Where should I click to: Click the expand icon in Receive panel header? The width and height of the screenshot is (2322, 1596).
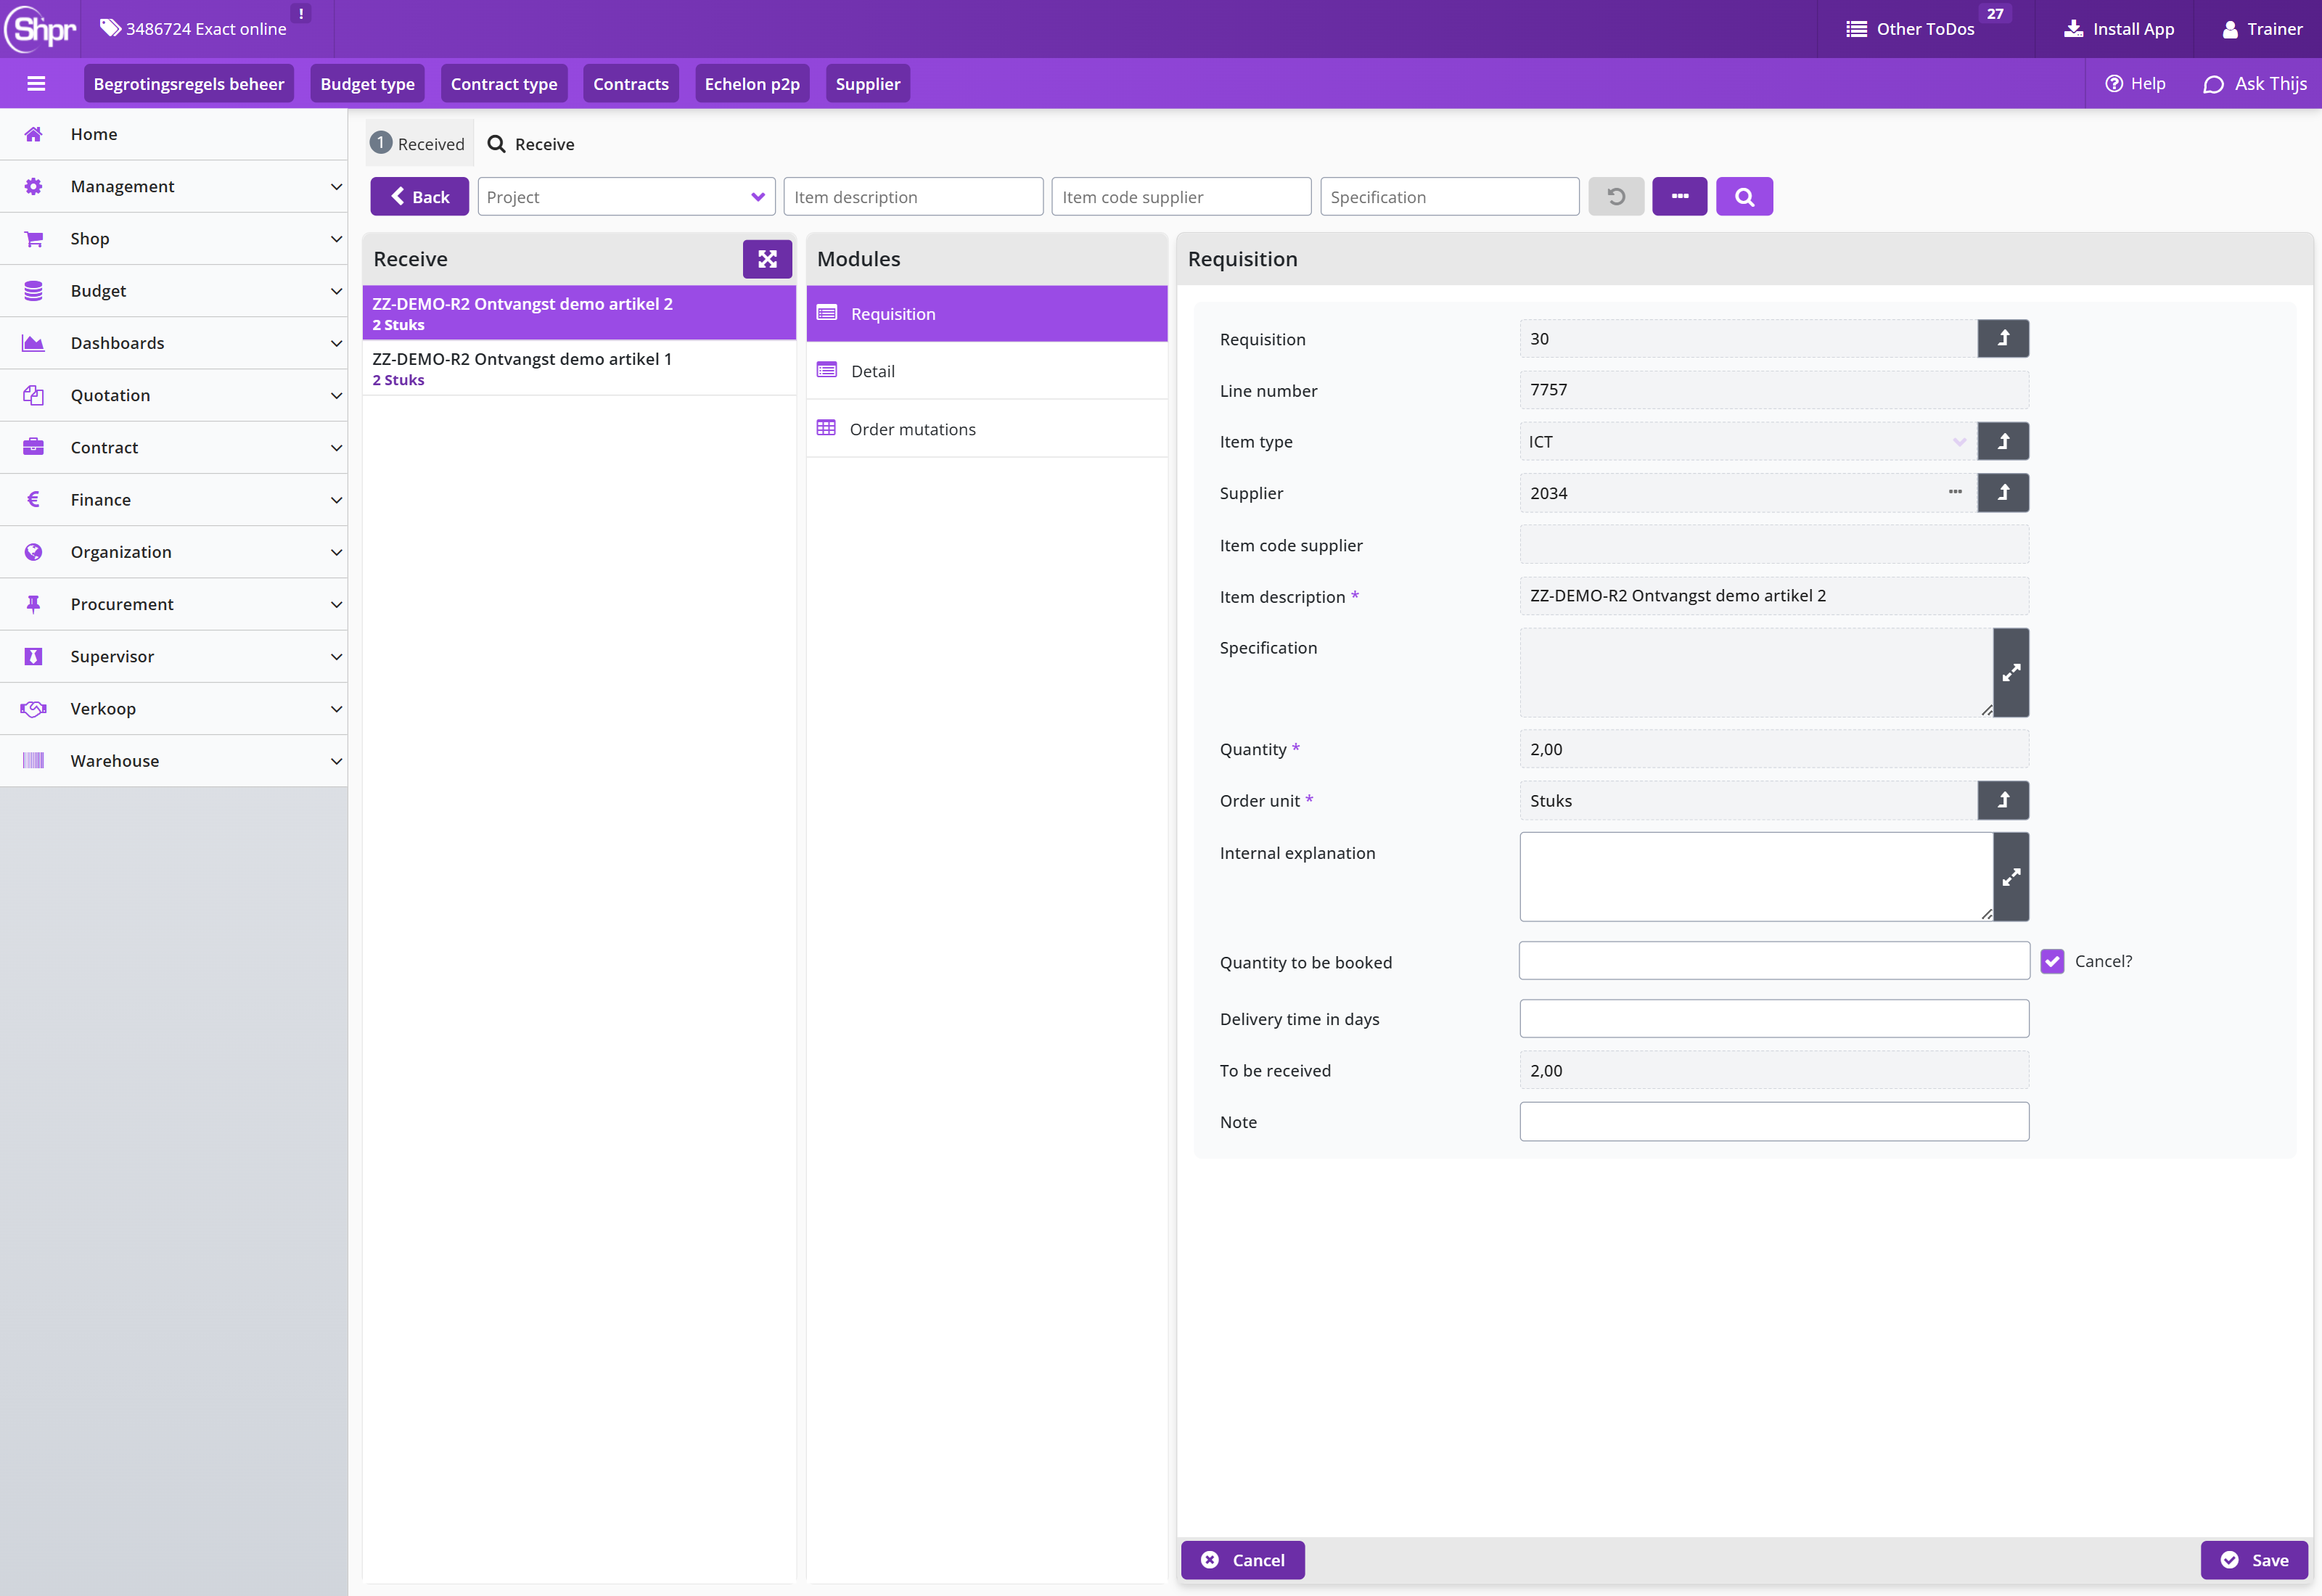(x=767, y=259)
